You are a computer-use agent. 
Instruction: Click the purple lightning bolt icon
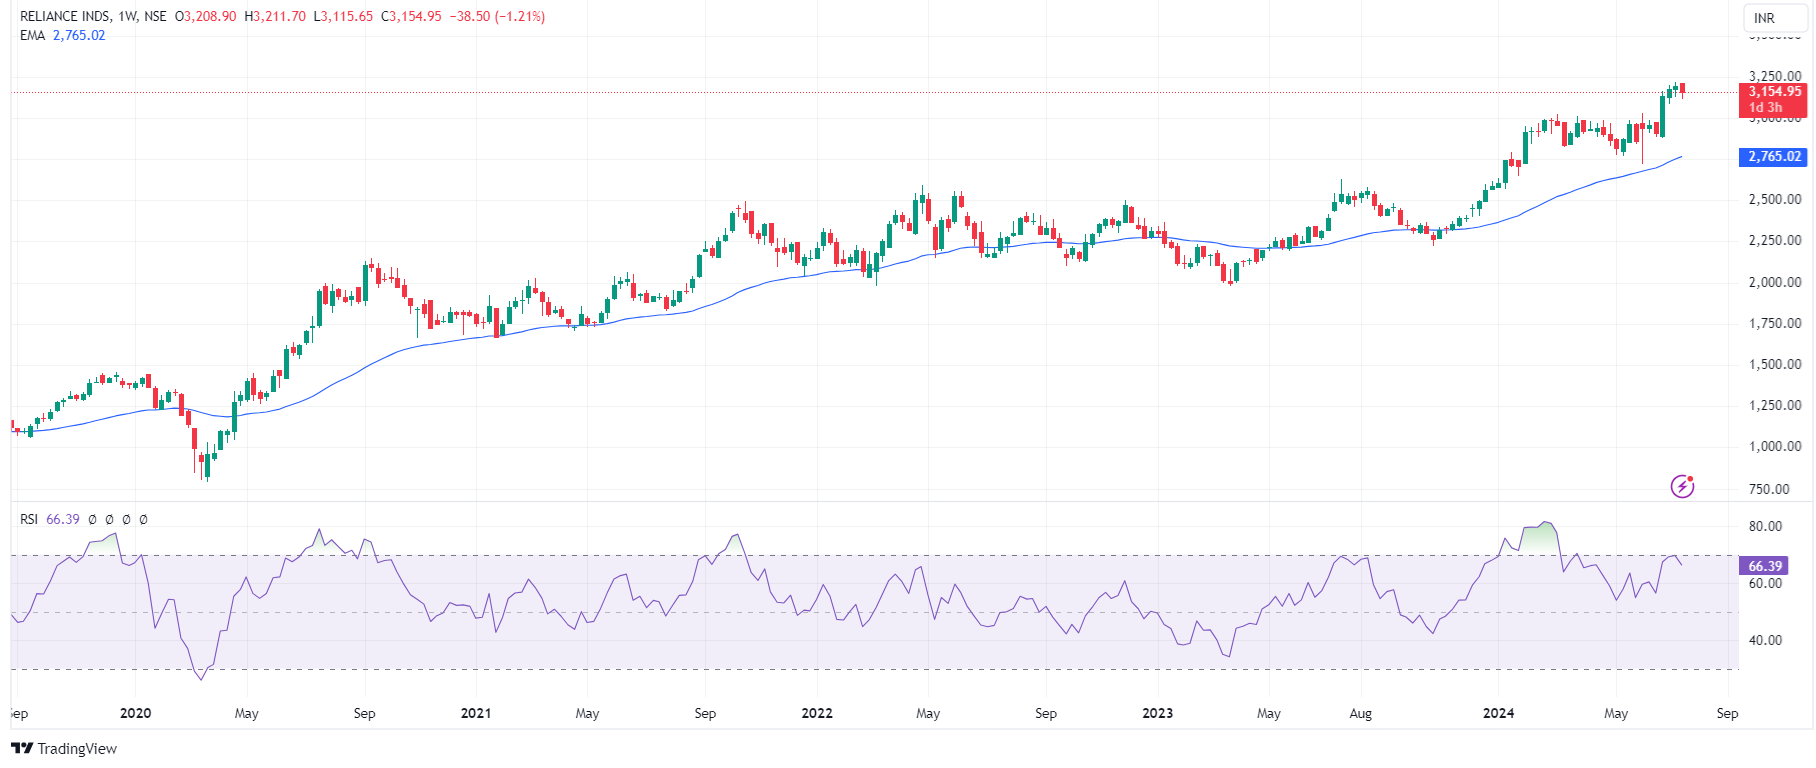pos(1682,487)
